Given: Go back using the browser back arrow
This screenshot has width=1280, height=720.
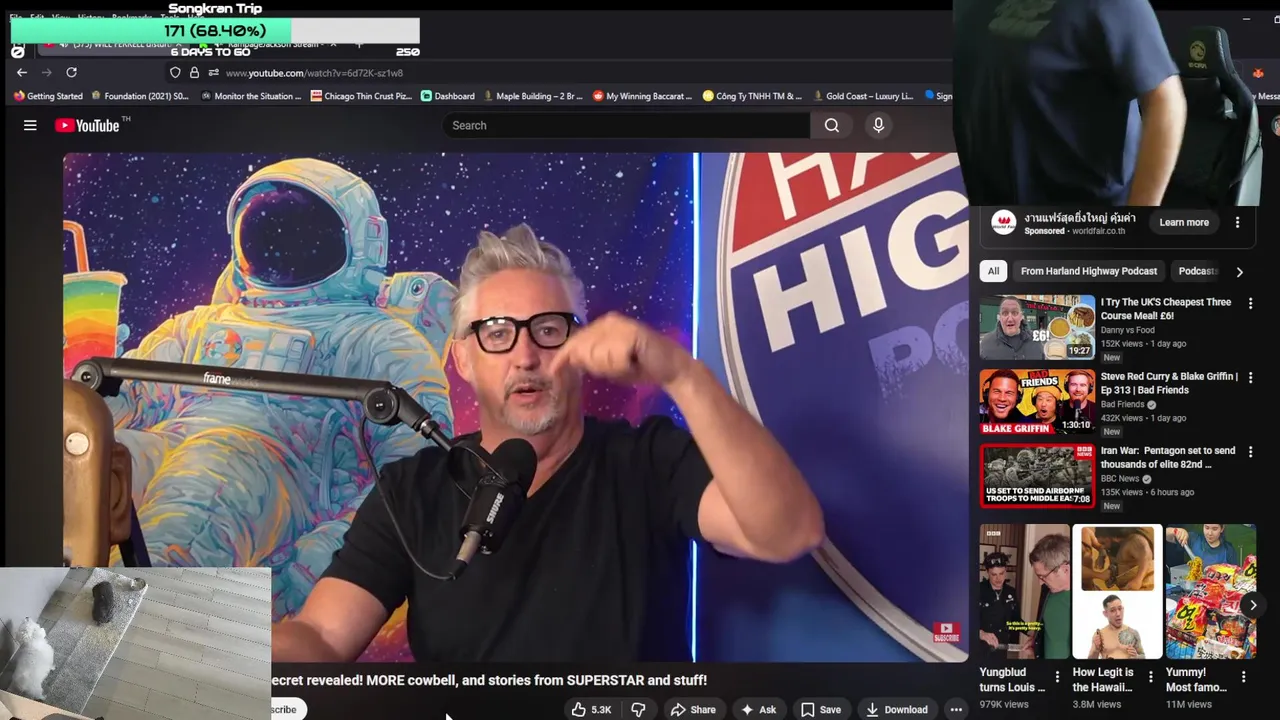Looking at the screenshot, I should 22,72.
